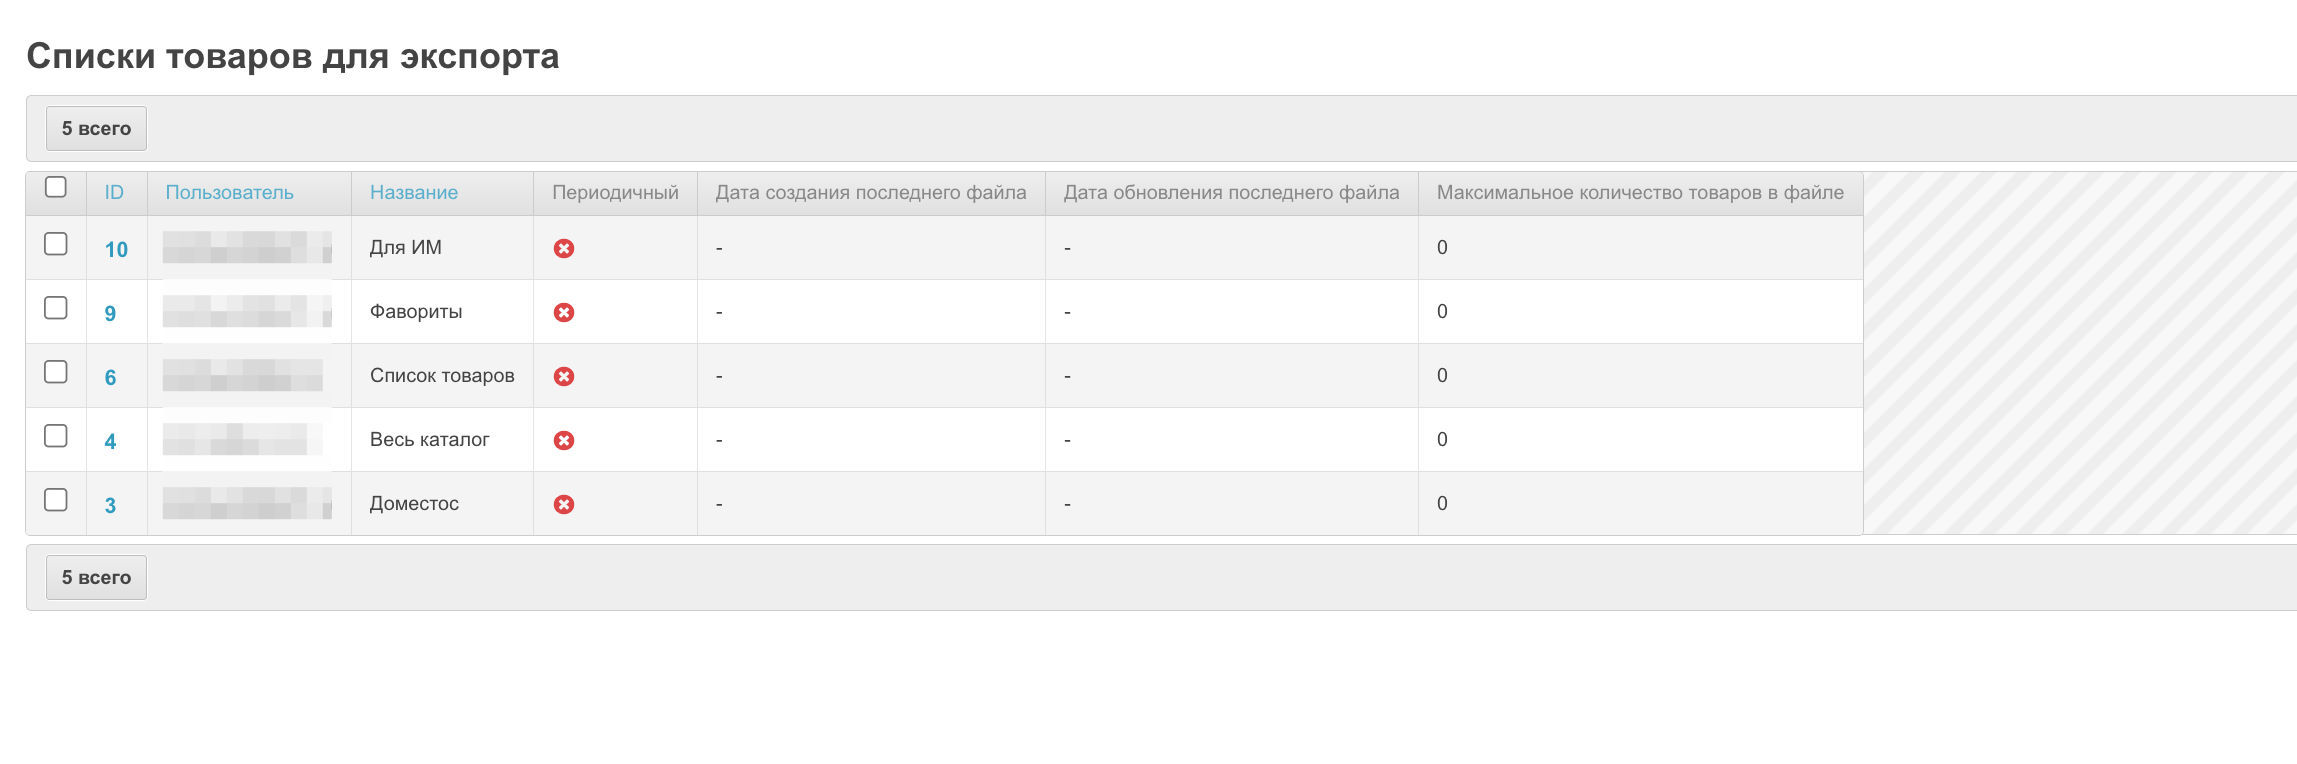
Task: Select the Весь каталог row checkbox
Action: coord(56,436)
